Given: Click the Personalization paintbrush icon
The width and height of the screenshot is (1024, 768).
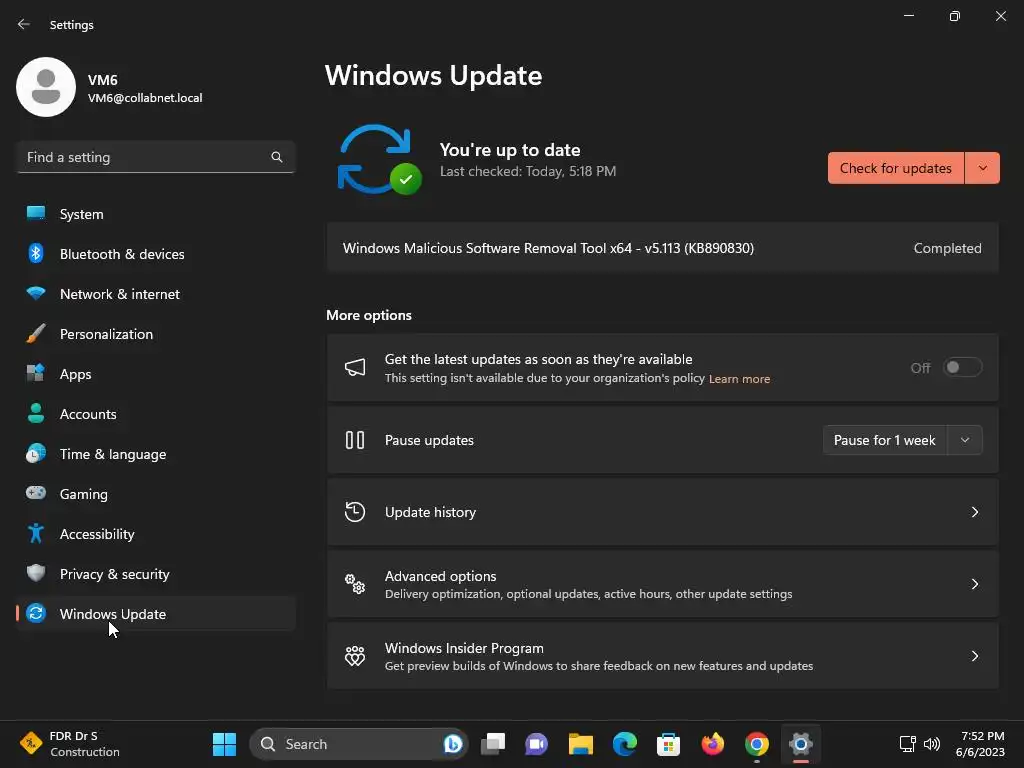Looking at the screenshot, I should (36, 333).
